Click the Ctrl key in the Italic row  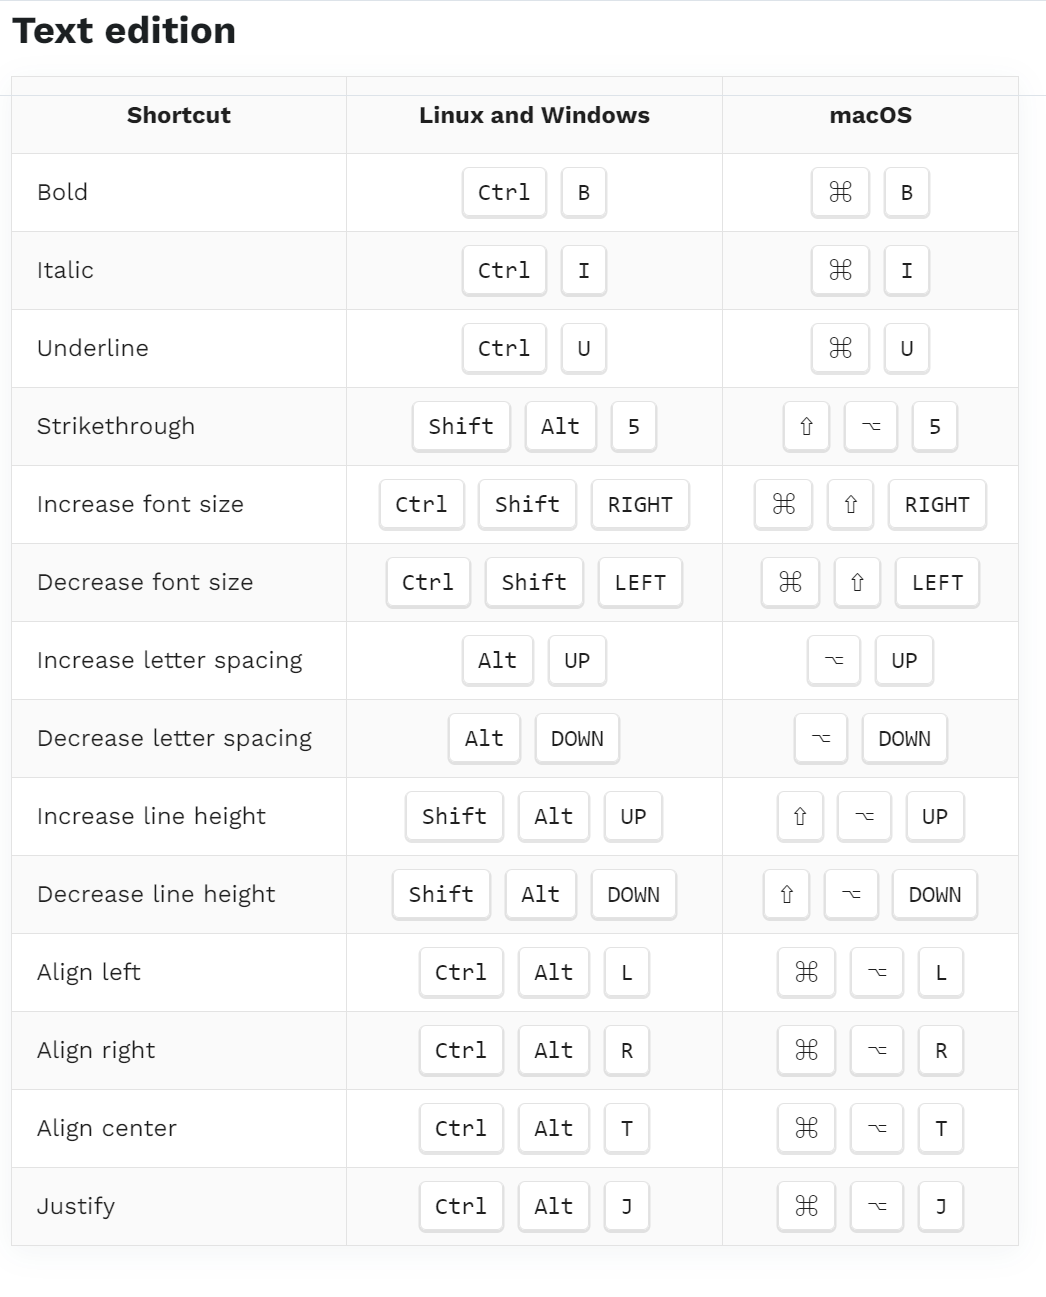(504, 270)
